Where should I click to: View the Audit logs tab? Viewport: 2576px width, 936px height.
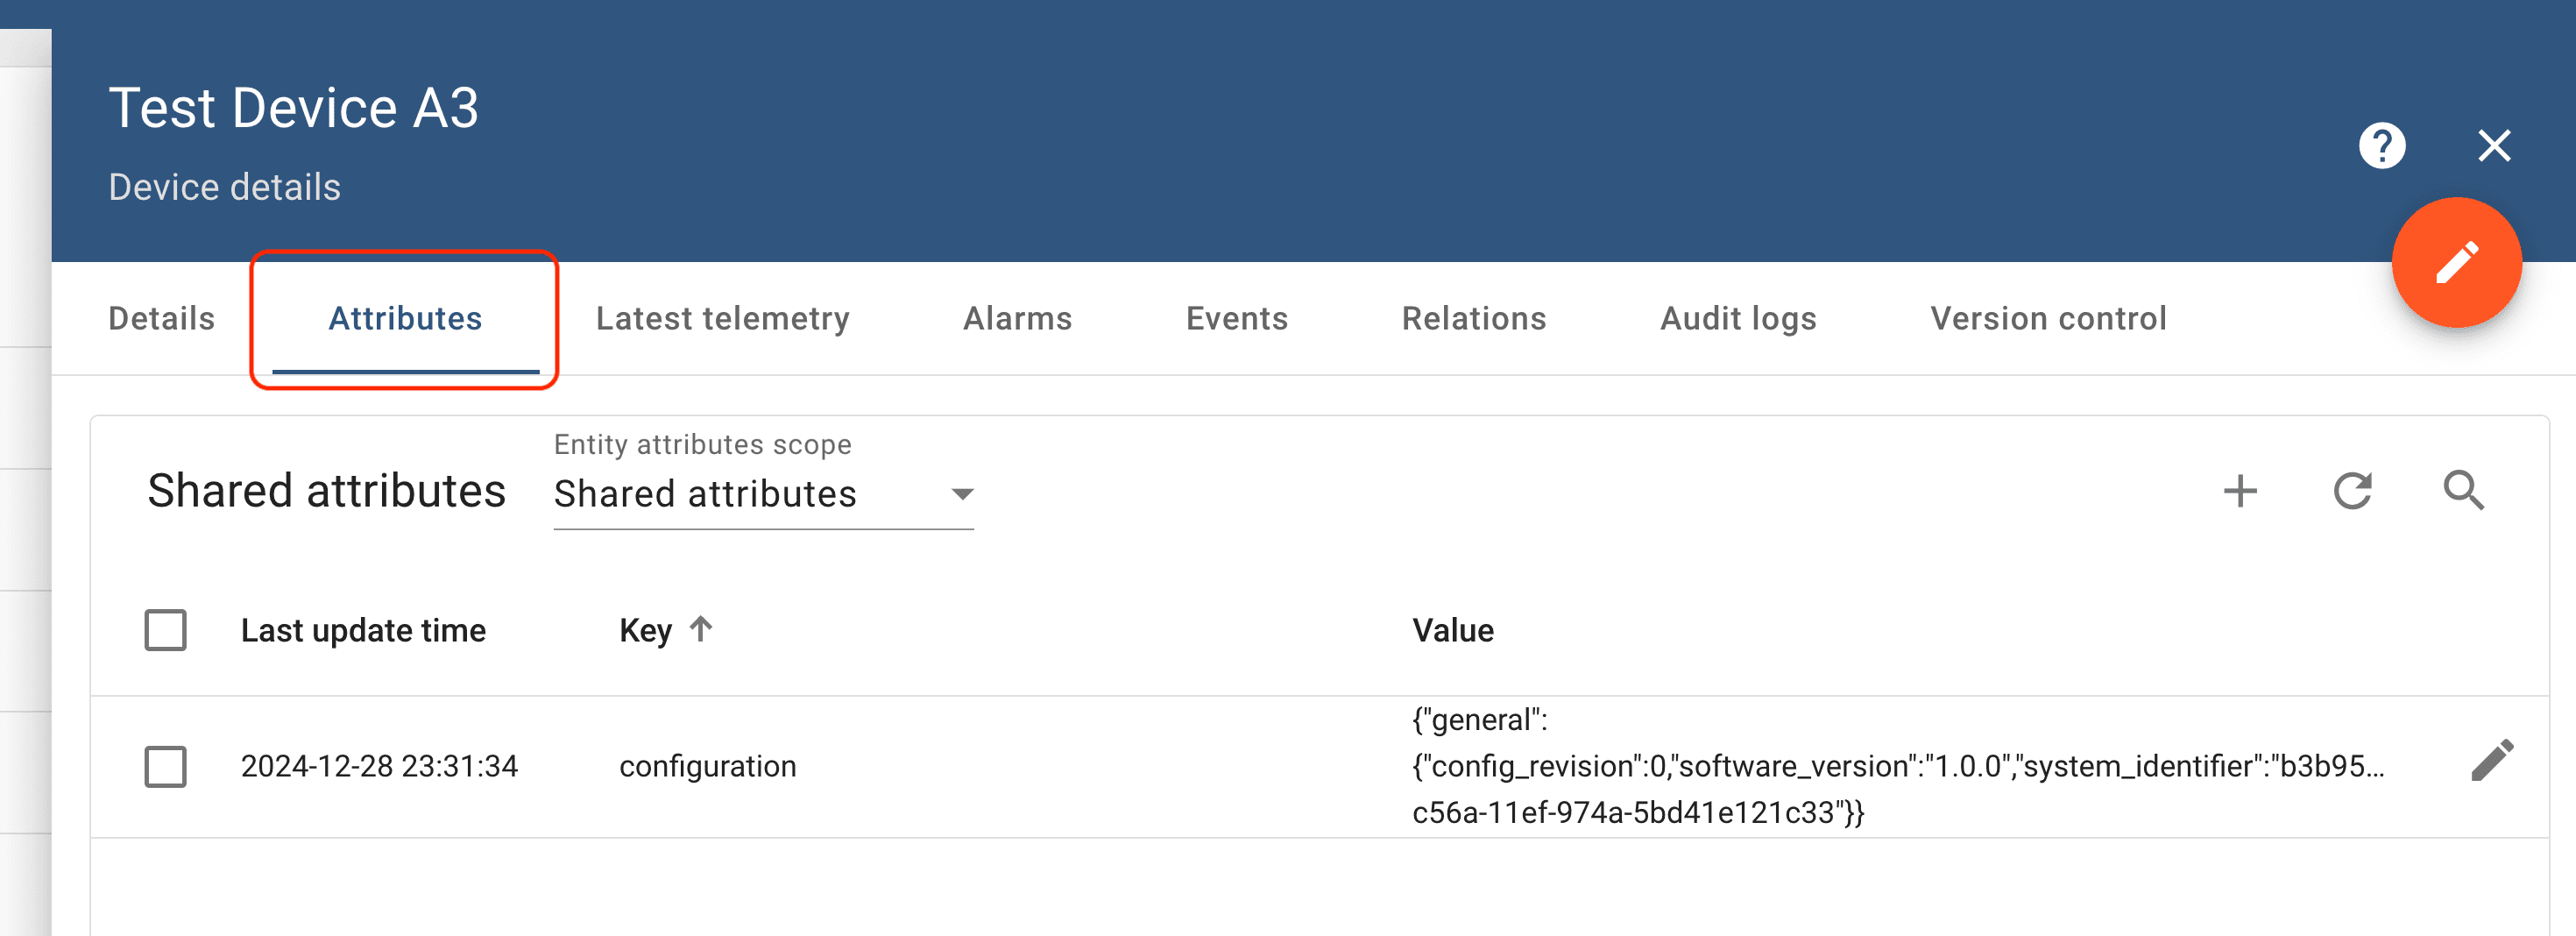coord(1738,319)
